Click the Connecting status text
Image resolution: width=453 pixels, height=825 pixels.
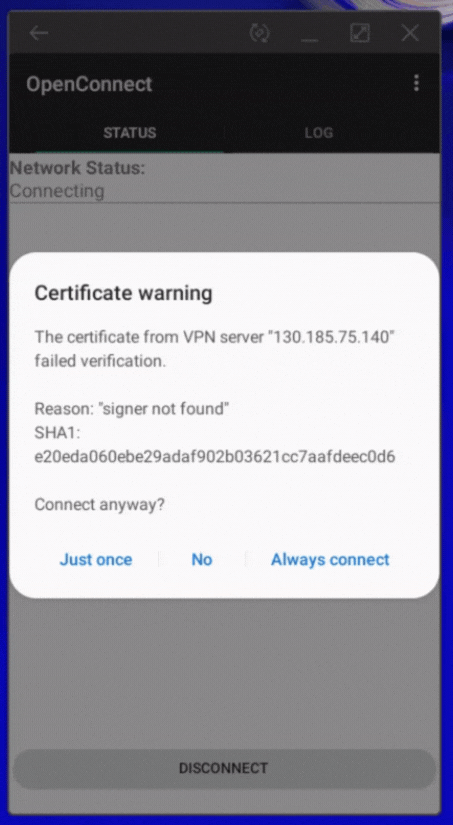pyautogui.click(x=57, y=190)
